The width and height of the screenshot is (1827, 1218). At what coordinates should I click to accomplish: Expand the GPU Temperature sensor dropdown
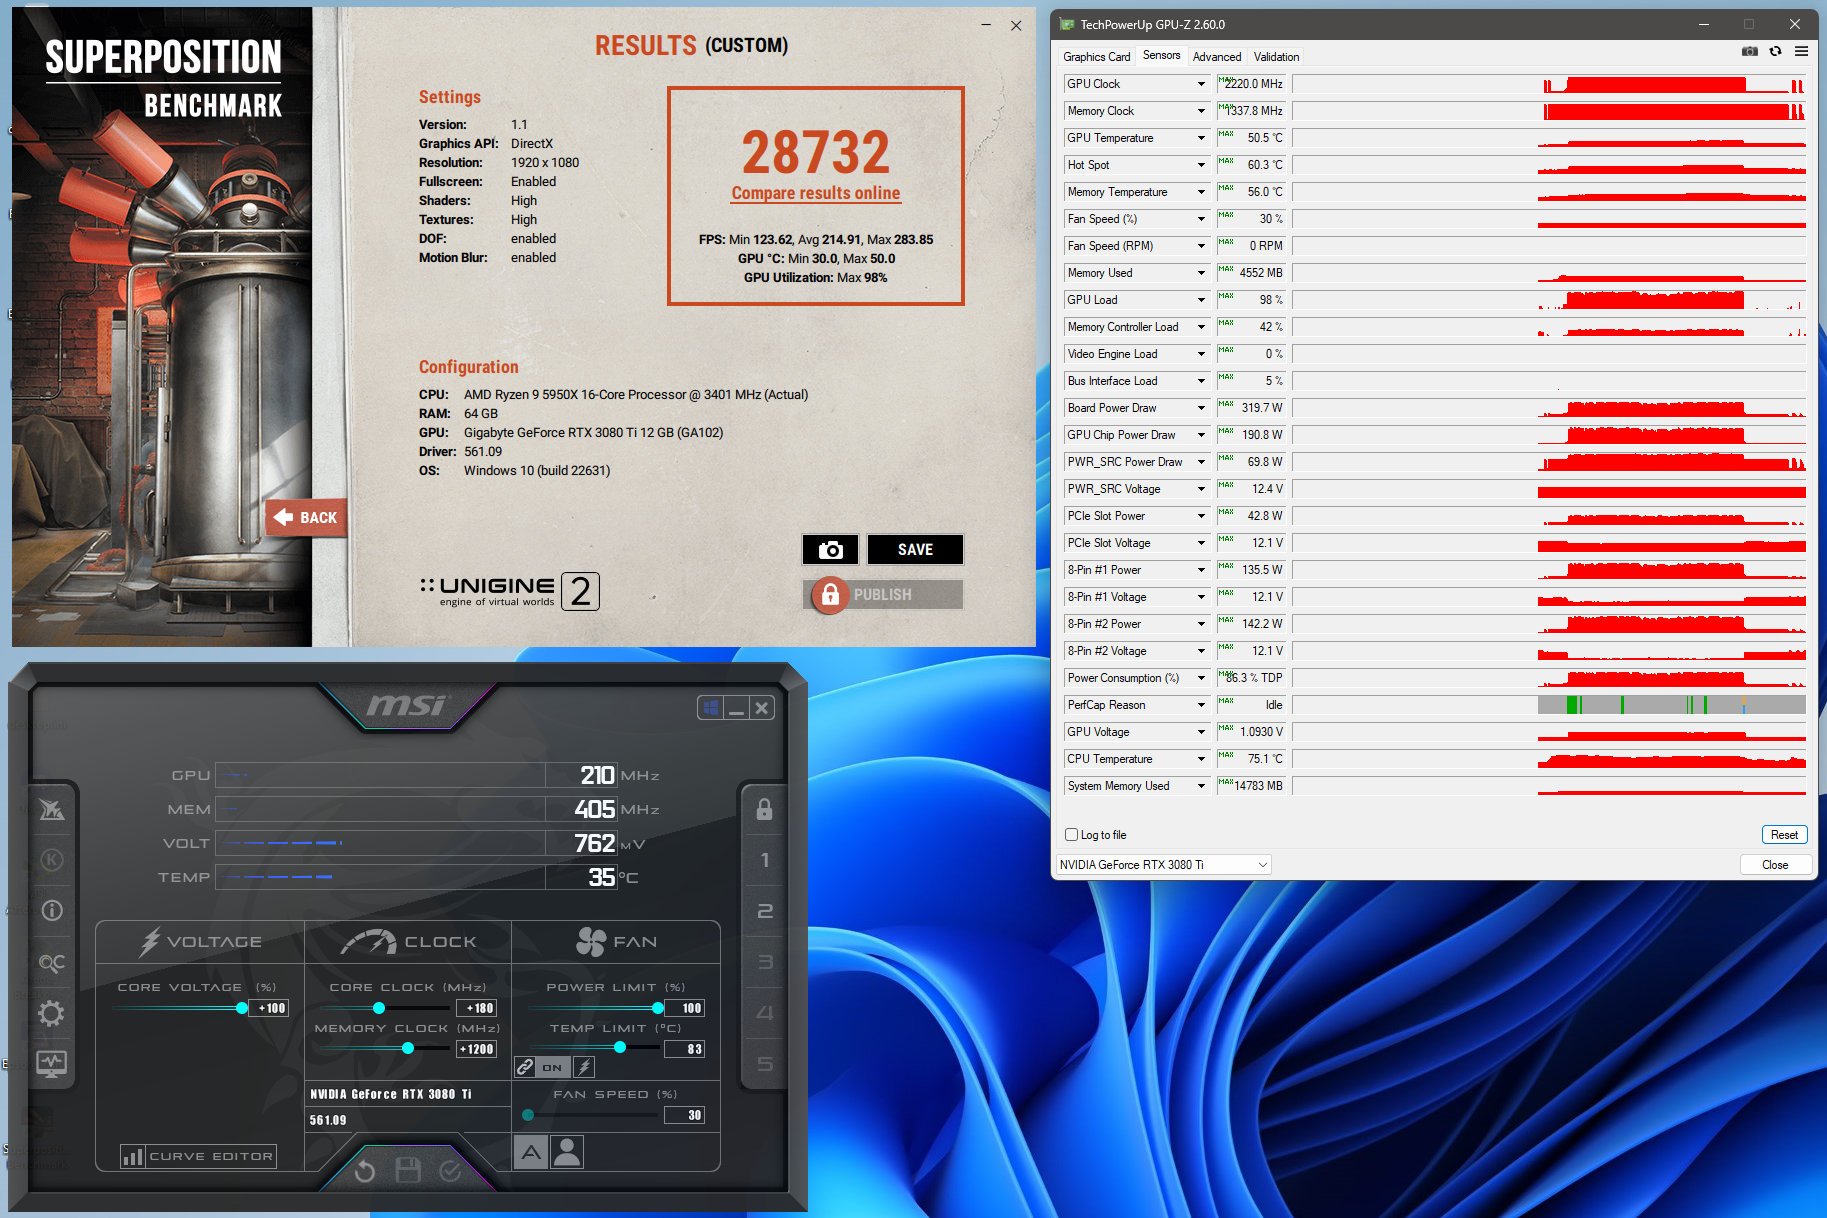pyautogui.click(x=1201, y=138)
